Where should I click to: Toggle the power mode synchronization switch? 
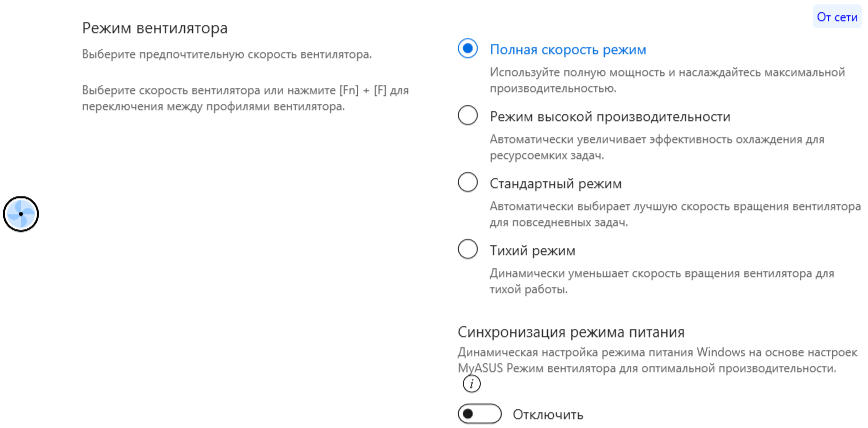click(x=478, y=414)
